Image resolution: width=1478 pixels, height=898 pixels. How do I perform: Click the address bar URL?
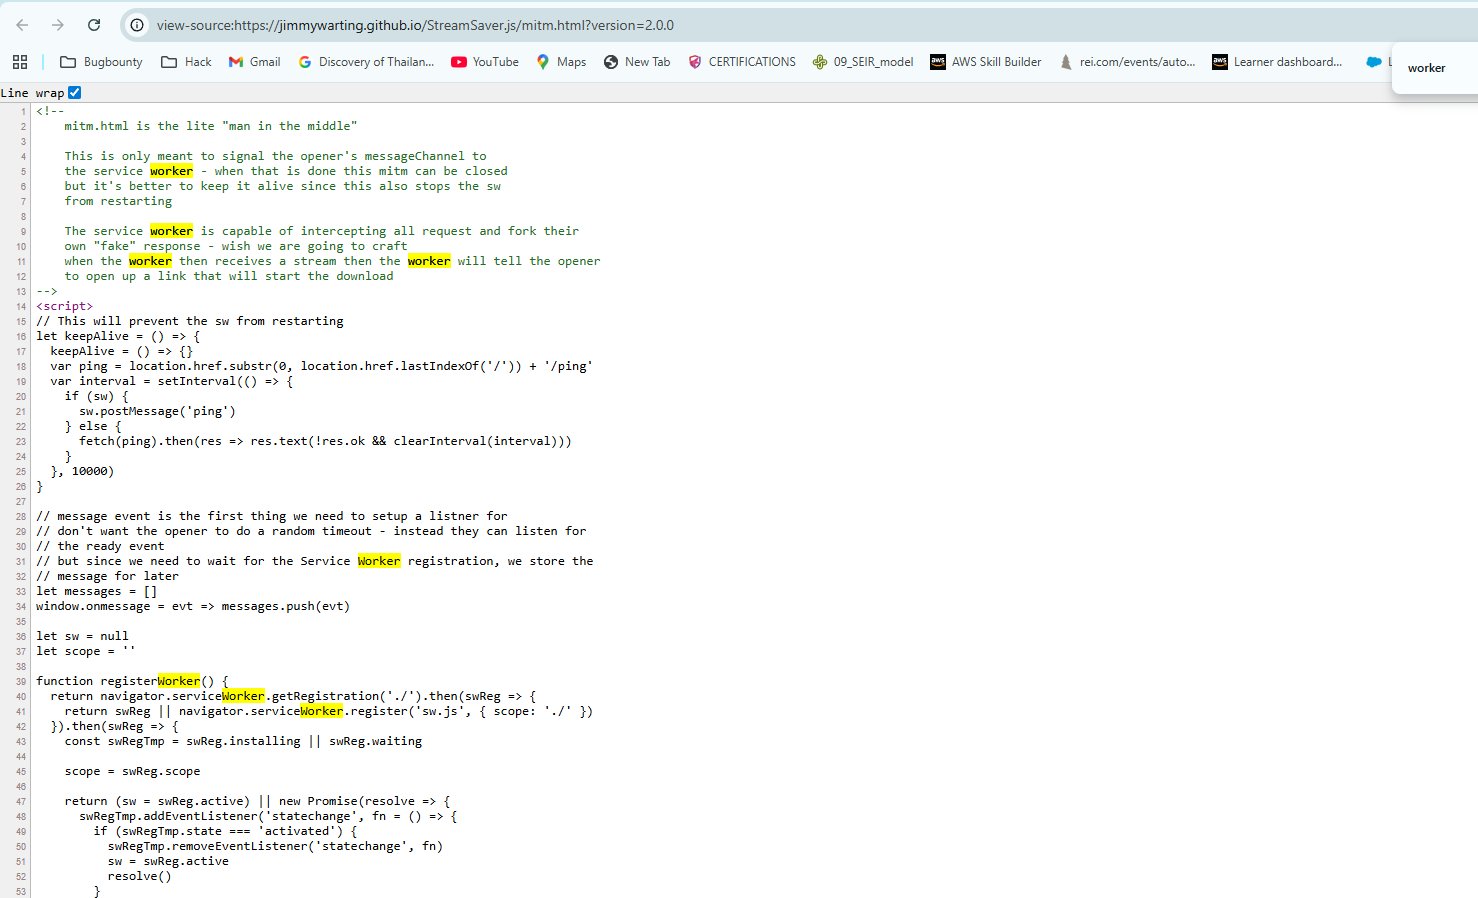pyautogui.click(x=415, y=25)
